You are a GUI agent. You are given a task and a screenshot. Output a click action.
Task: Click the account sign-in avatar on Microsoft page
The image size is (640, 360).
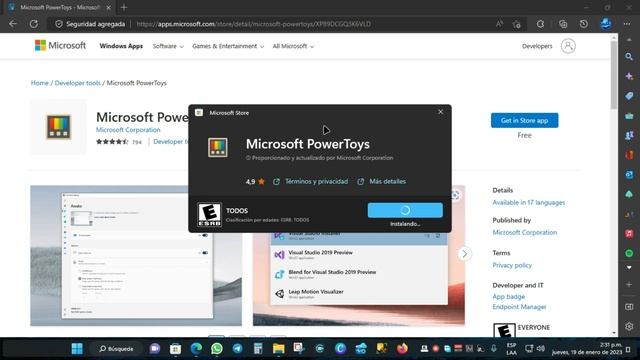pyautogui.click(x=568, y=46)
